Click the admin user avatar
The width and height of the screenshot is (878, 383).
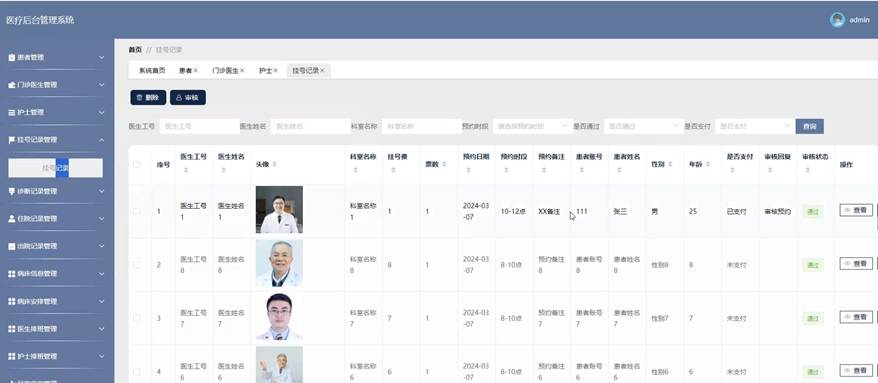837,20
